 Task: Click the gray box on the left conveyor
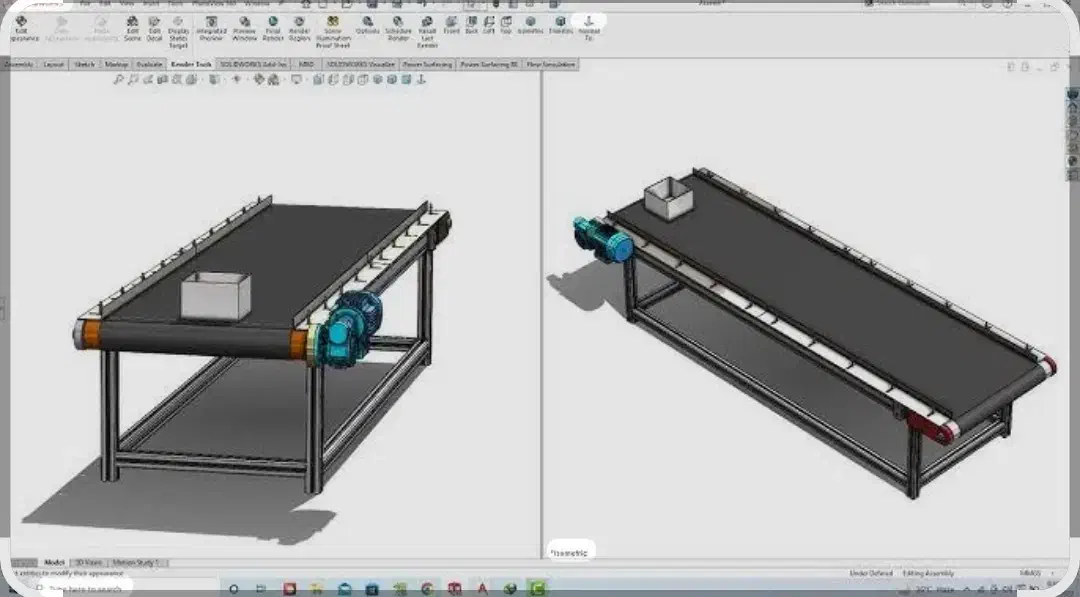point(214,296)
